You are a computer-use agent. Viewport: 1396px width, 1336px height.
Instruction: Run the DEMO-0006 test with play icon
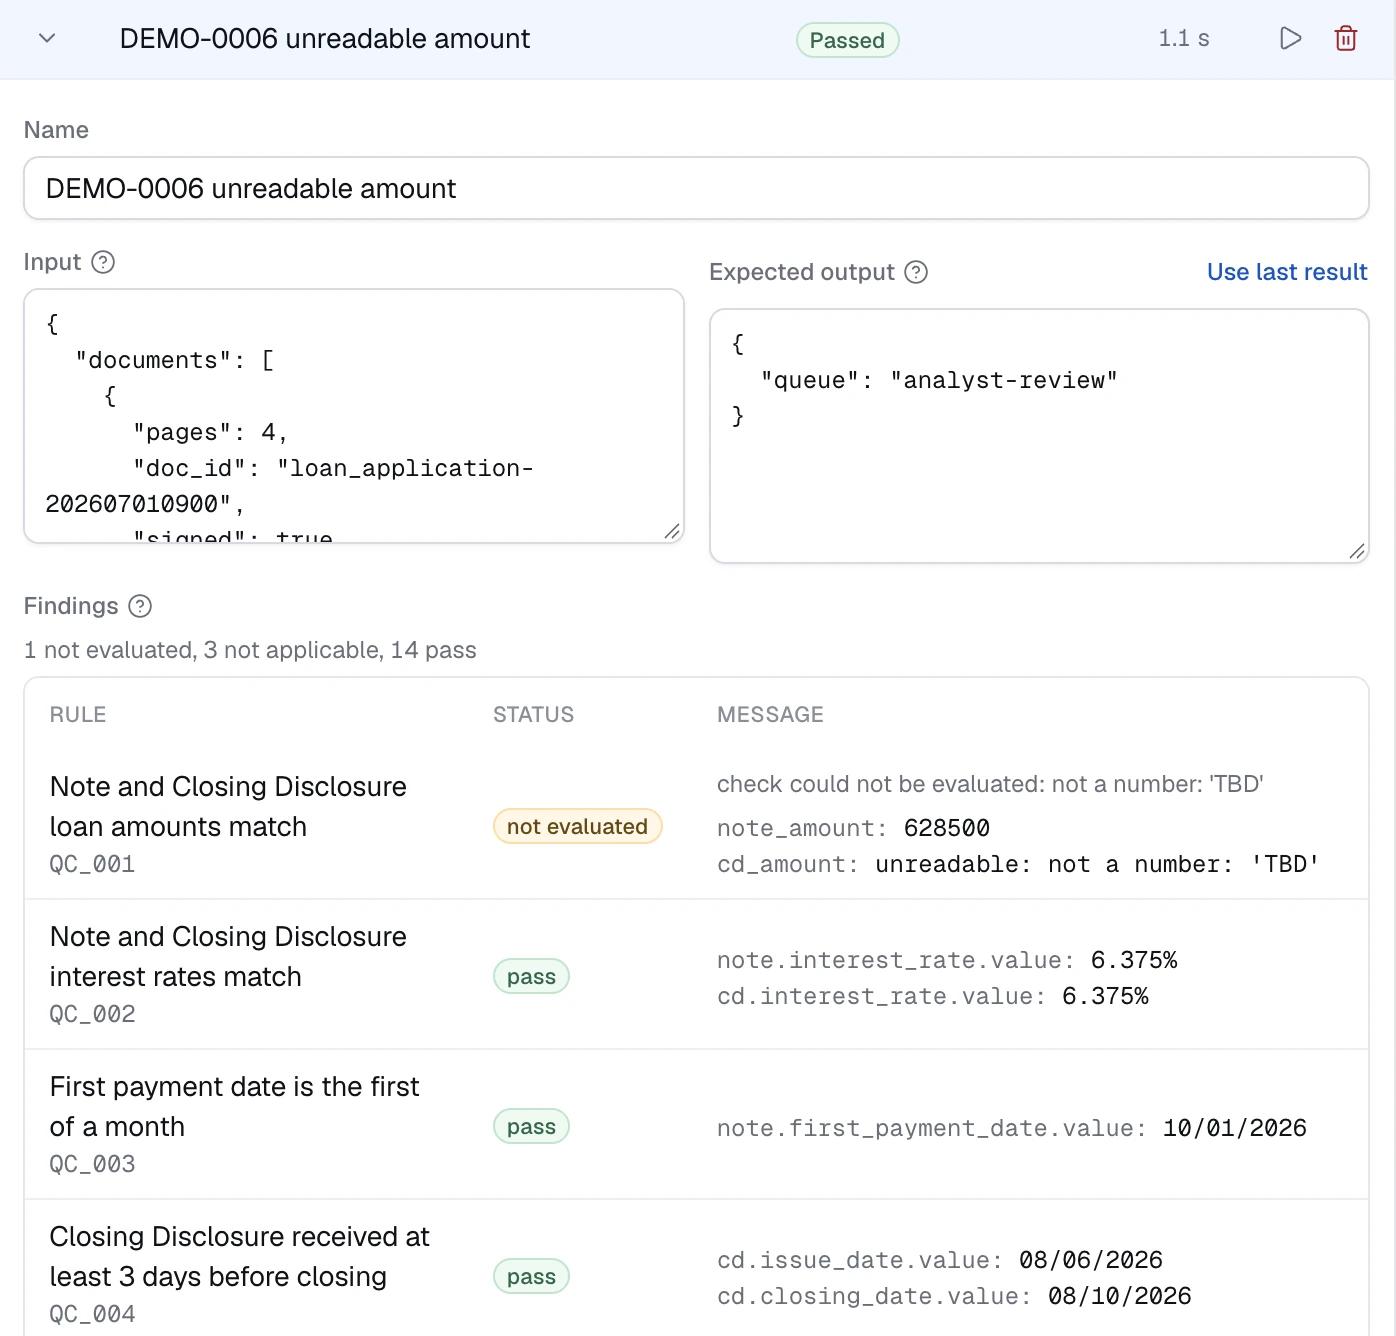click(x=1291, y=39)
